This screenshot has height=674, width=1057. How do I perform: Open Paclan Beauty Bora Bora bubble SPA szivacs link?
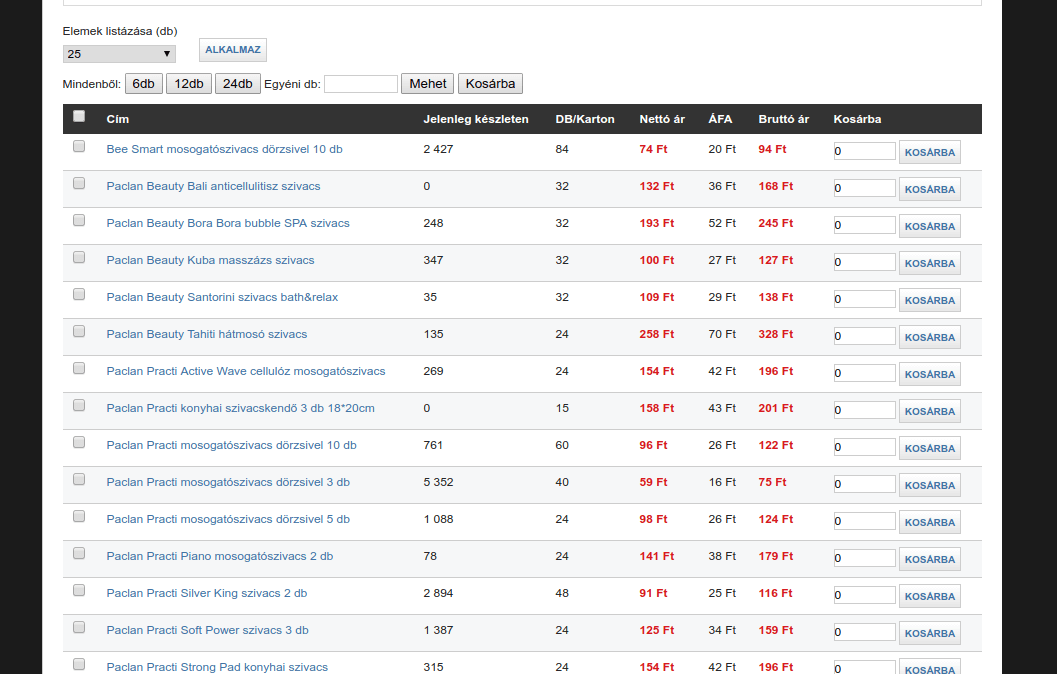tap(228, 223)
